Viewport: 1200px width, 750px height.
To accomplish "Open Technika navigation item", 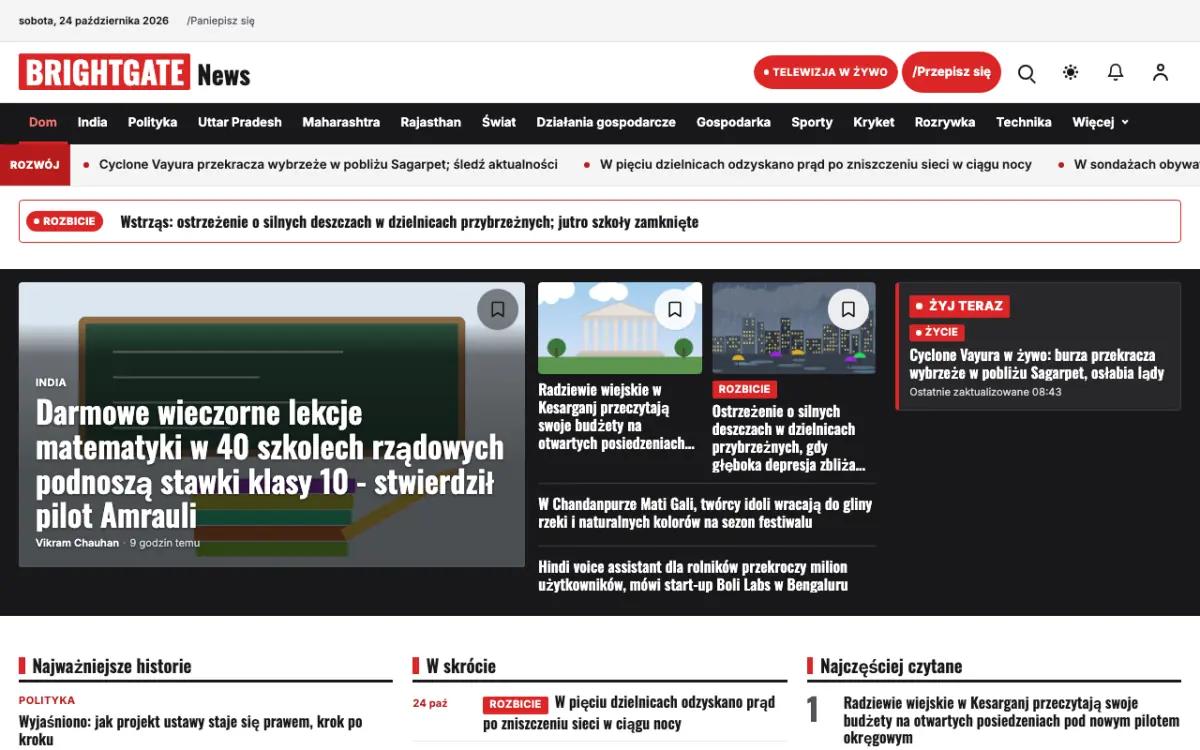I will coord(1024,122).
